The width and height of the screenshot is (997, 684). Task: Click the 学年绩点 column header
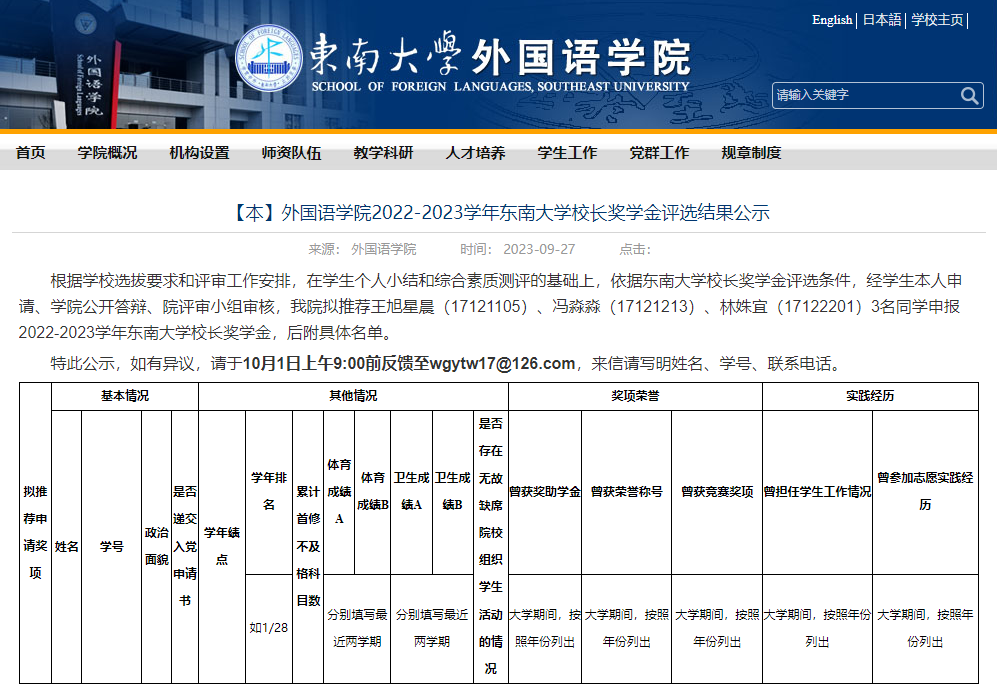pos(222,546)
